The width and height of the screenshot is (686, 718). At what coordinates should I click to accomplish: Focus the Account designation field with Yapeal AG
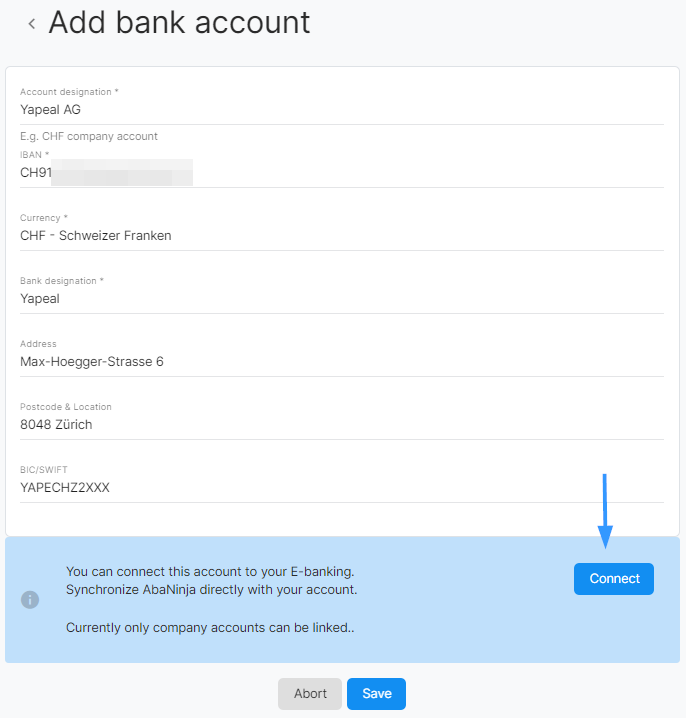pyautogui.click(x=342, y=110)
